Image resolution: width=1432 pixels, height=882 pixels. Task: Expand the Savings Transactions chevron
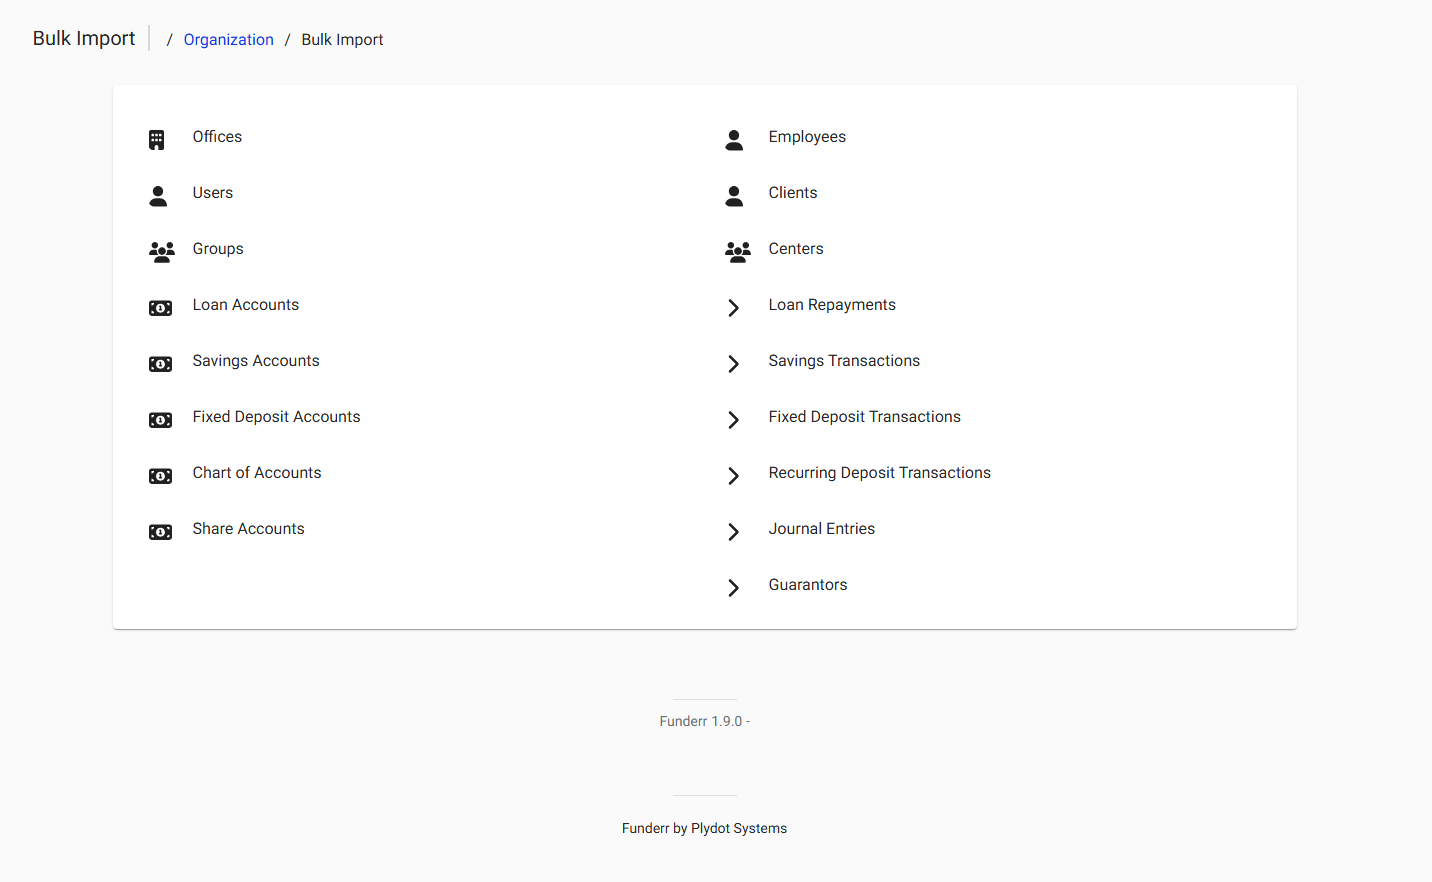(733, 364)
